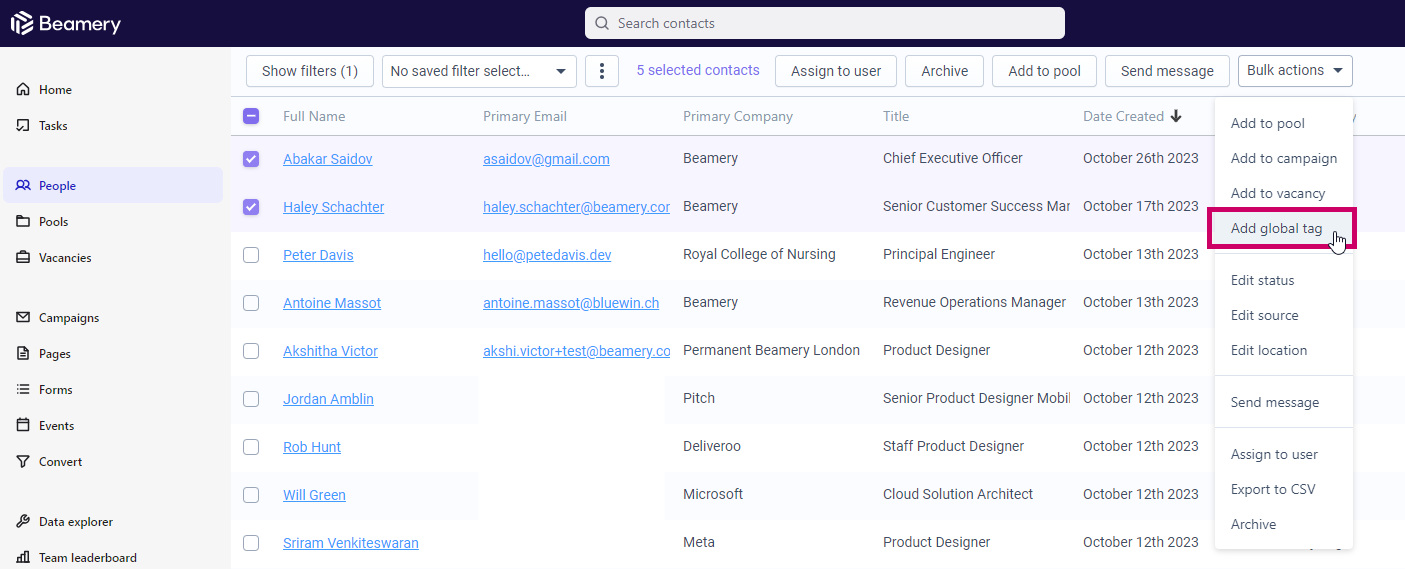Open Peter Davis contact link
1405x569 pixels.
[x=318, y=255]
